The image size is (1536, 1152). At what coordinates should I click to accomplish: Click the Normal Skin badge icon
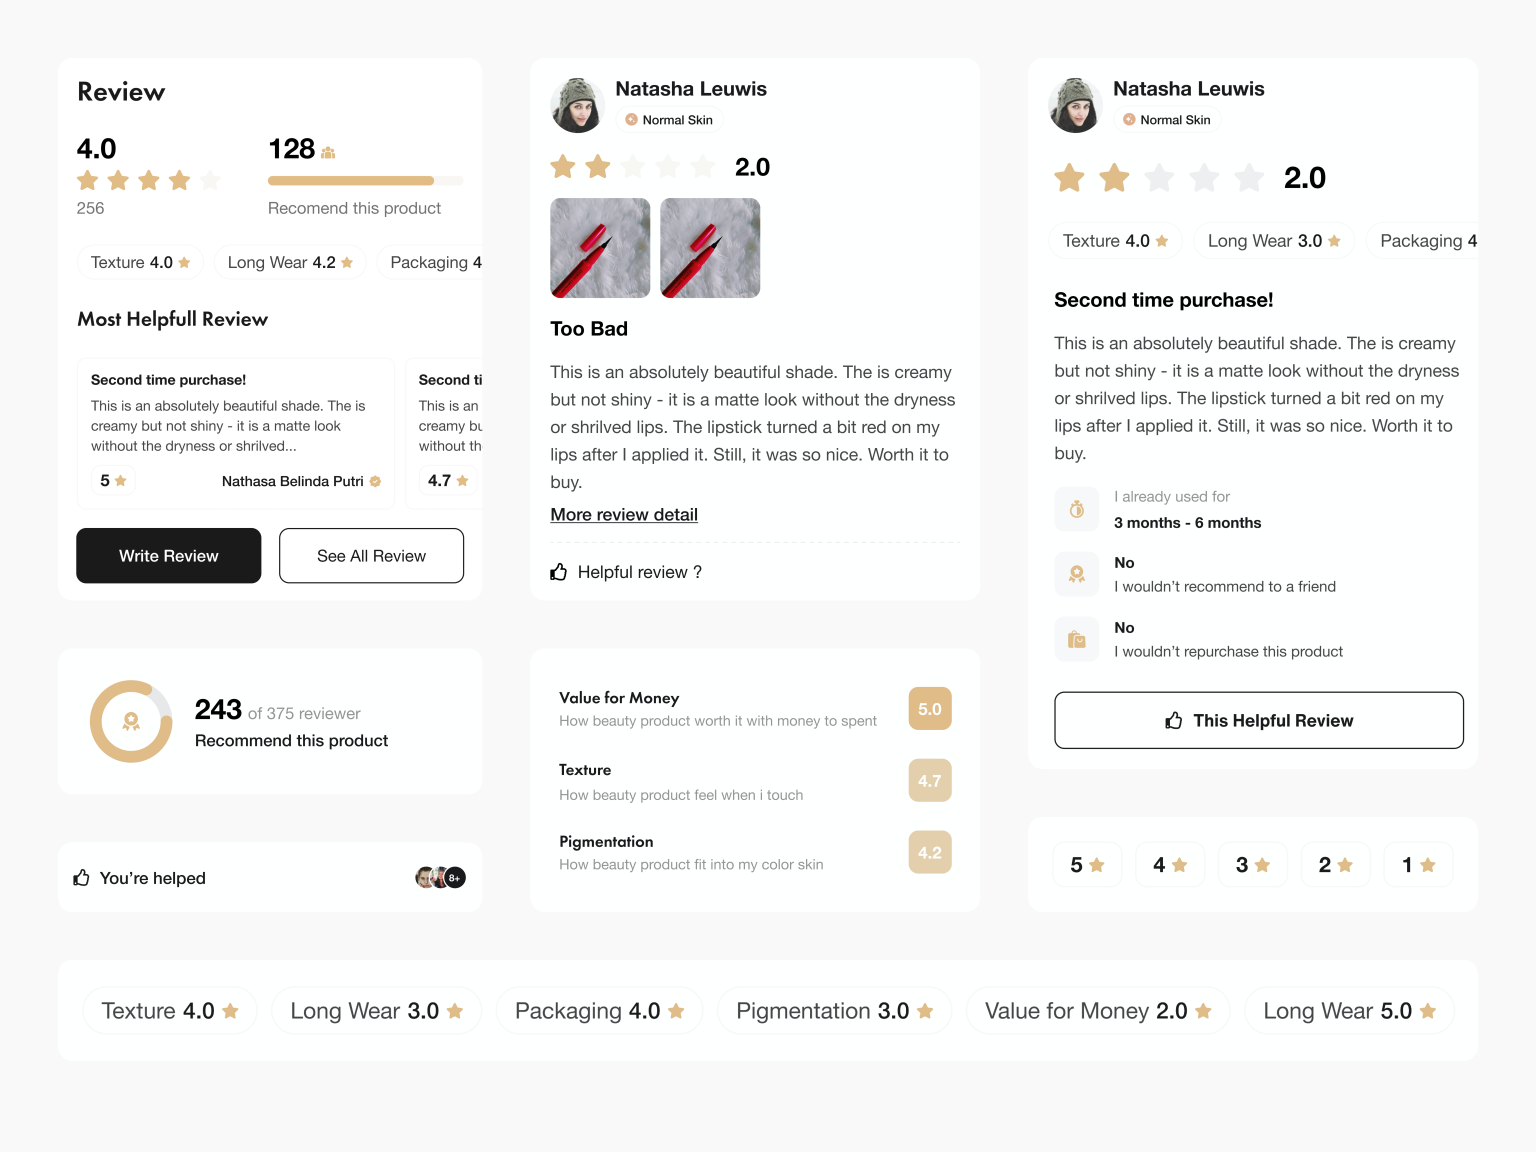pos(631,119)
